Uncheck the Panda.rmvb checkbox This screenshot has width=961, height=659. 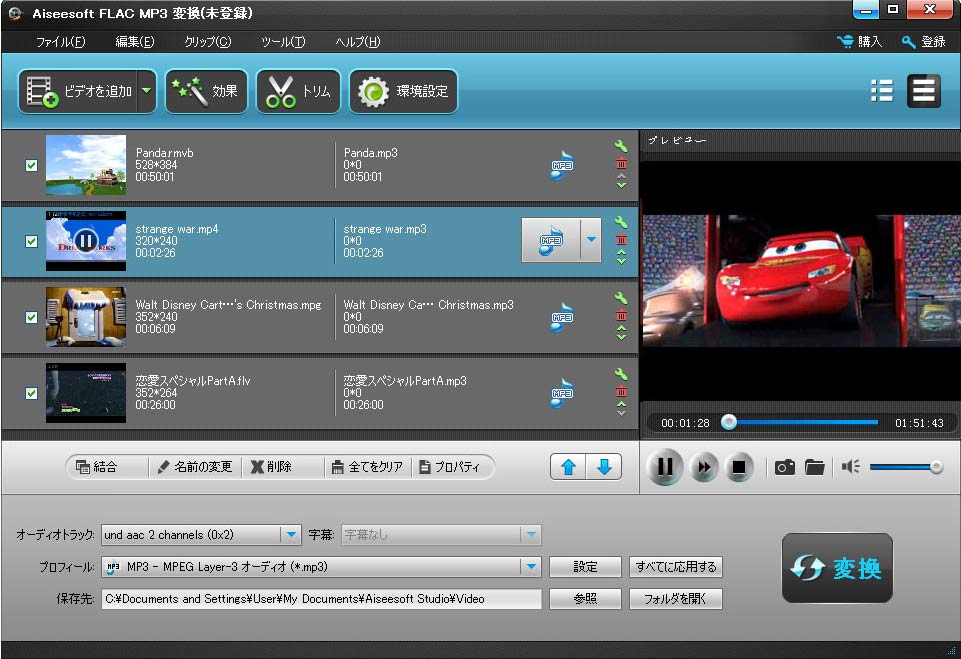[31, 165]
